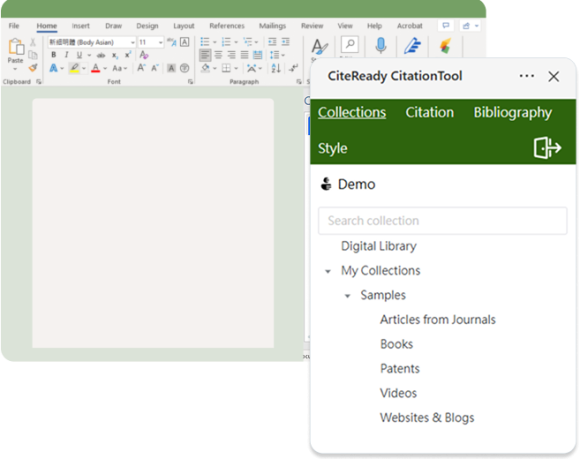Switch to the Bibliography tab
This screenshot has height=459, width=580.
pos(513,112)
